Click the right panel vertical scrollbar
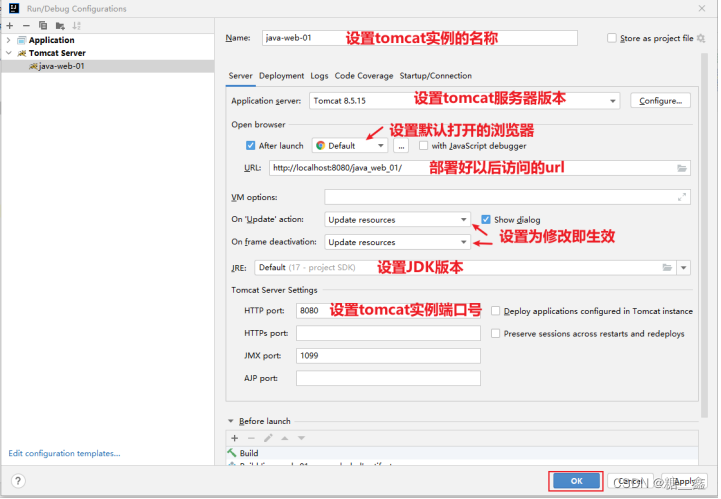The image size is (721, 499). point(704,235)
